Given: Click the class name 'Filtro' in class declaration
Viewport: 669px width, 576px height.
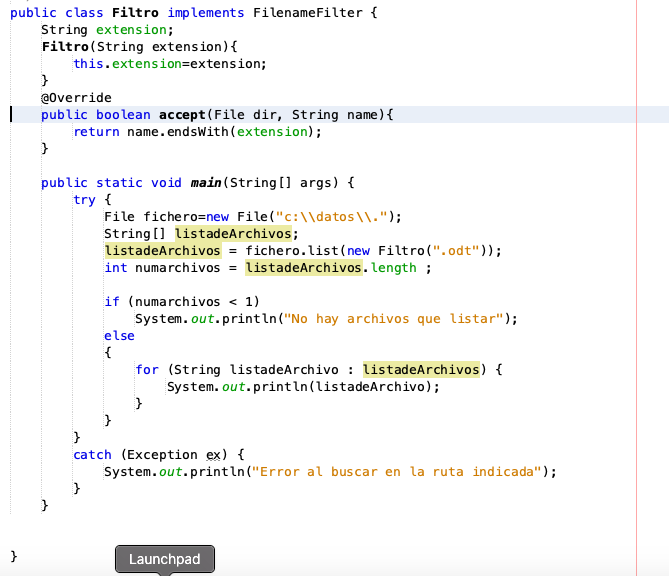Looking at the screenshot, I should 135,13.
